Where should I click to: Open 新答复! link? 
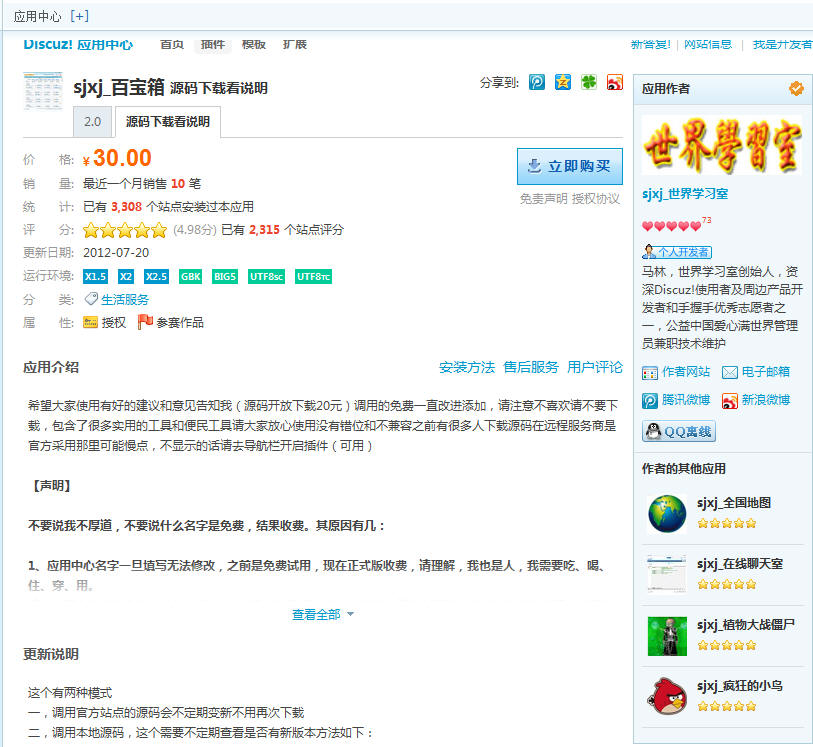(651, 45)
